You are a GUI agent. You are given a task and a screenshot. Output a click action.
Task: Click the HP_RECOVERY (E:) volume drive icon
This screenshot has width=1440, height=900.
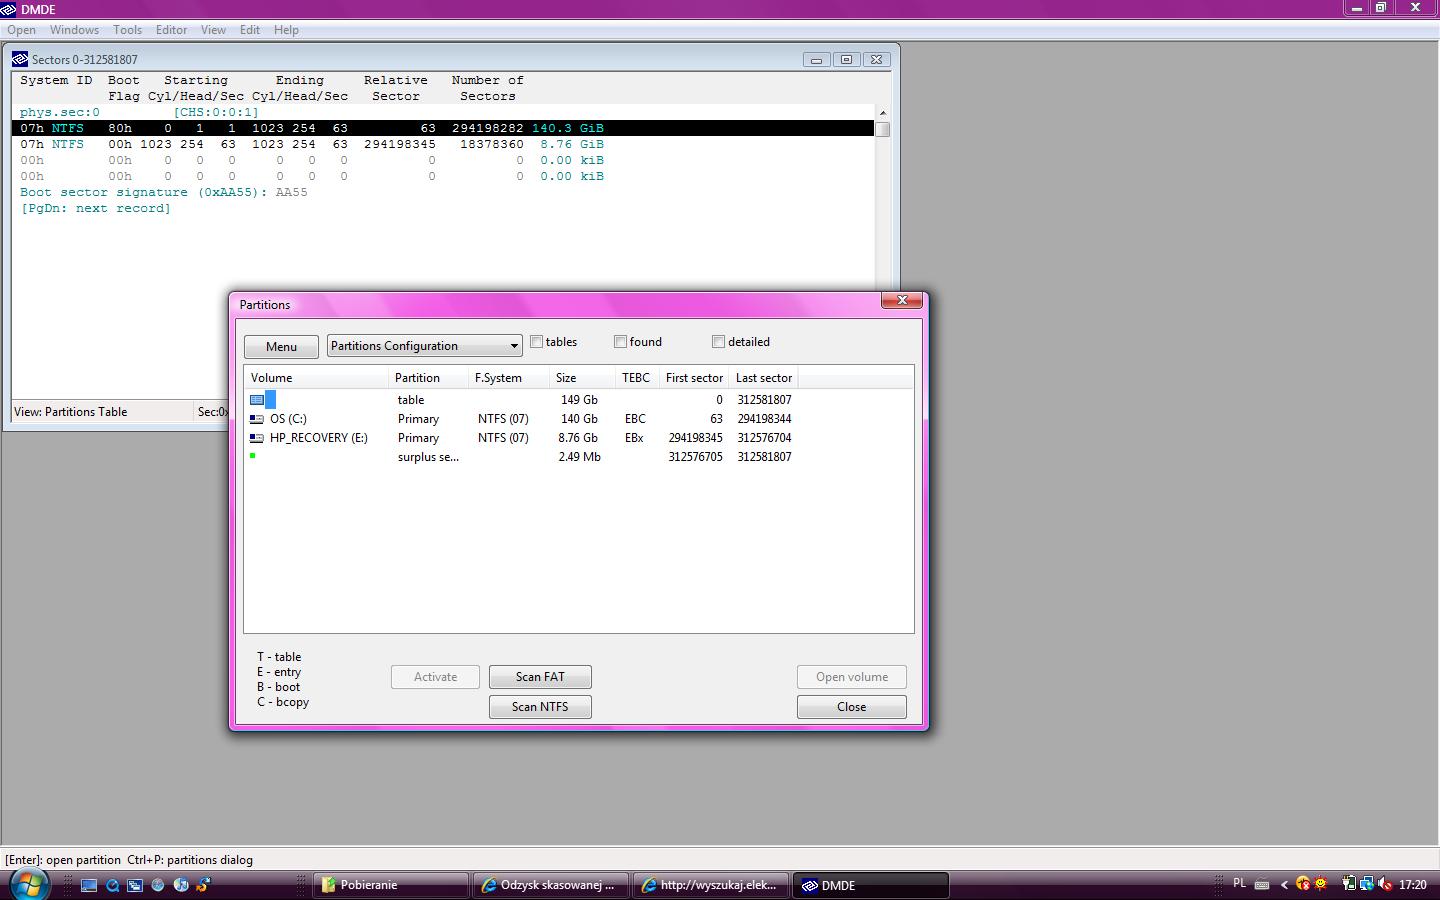point(257,438)
